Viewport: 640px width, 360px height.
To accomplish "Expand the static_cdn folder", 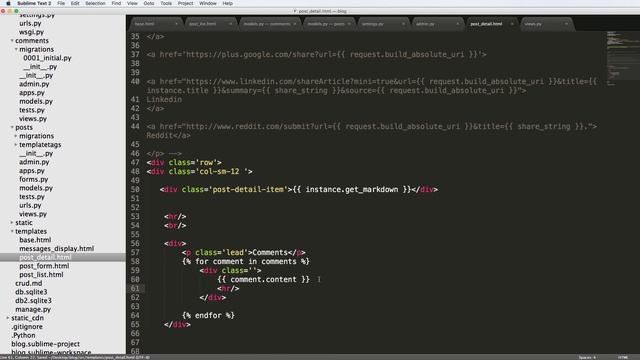I will pyautogui.click(x=8, y=318).
